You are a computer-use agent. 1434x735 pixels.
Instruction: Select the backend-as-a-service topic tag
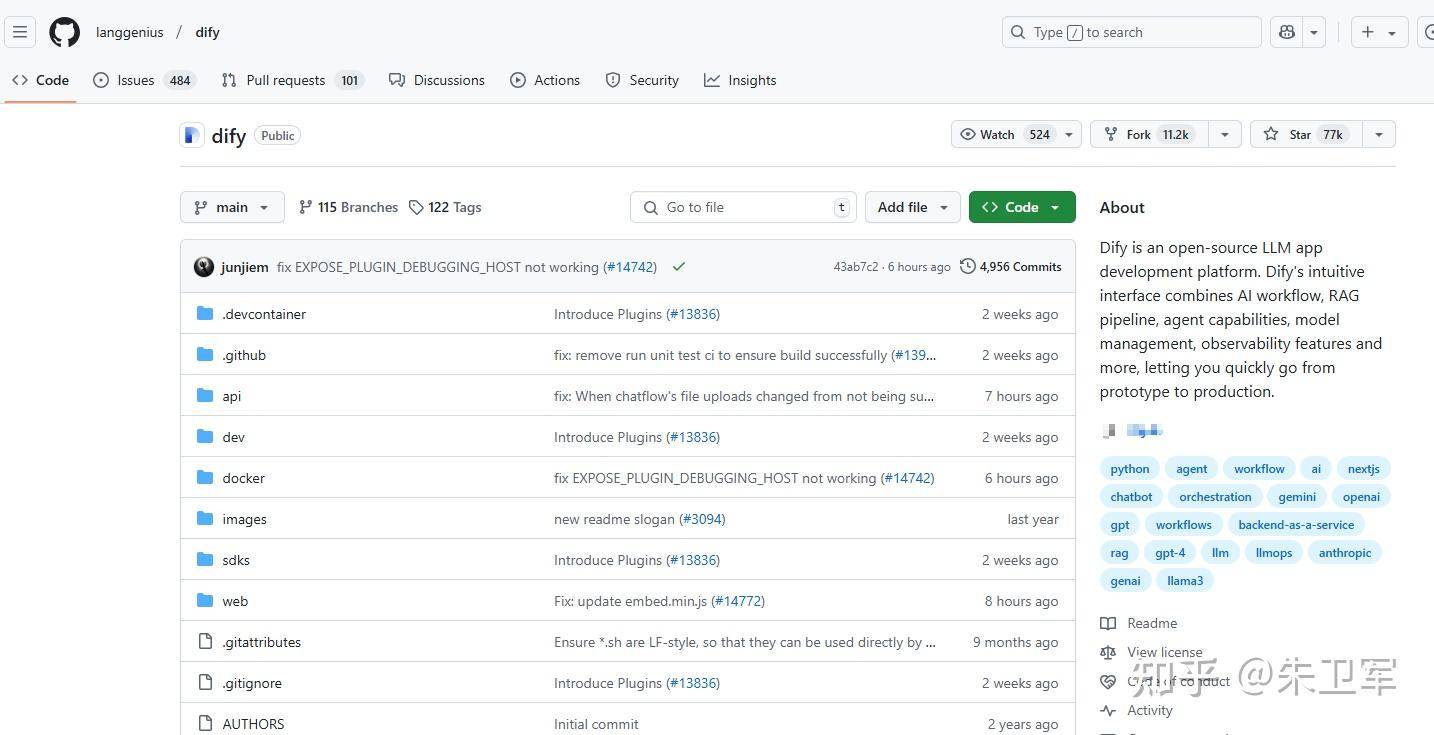coord(1296,525)
